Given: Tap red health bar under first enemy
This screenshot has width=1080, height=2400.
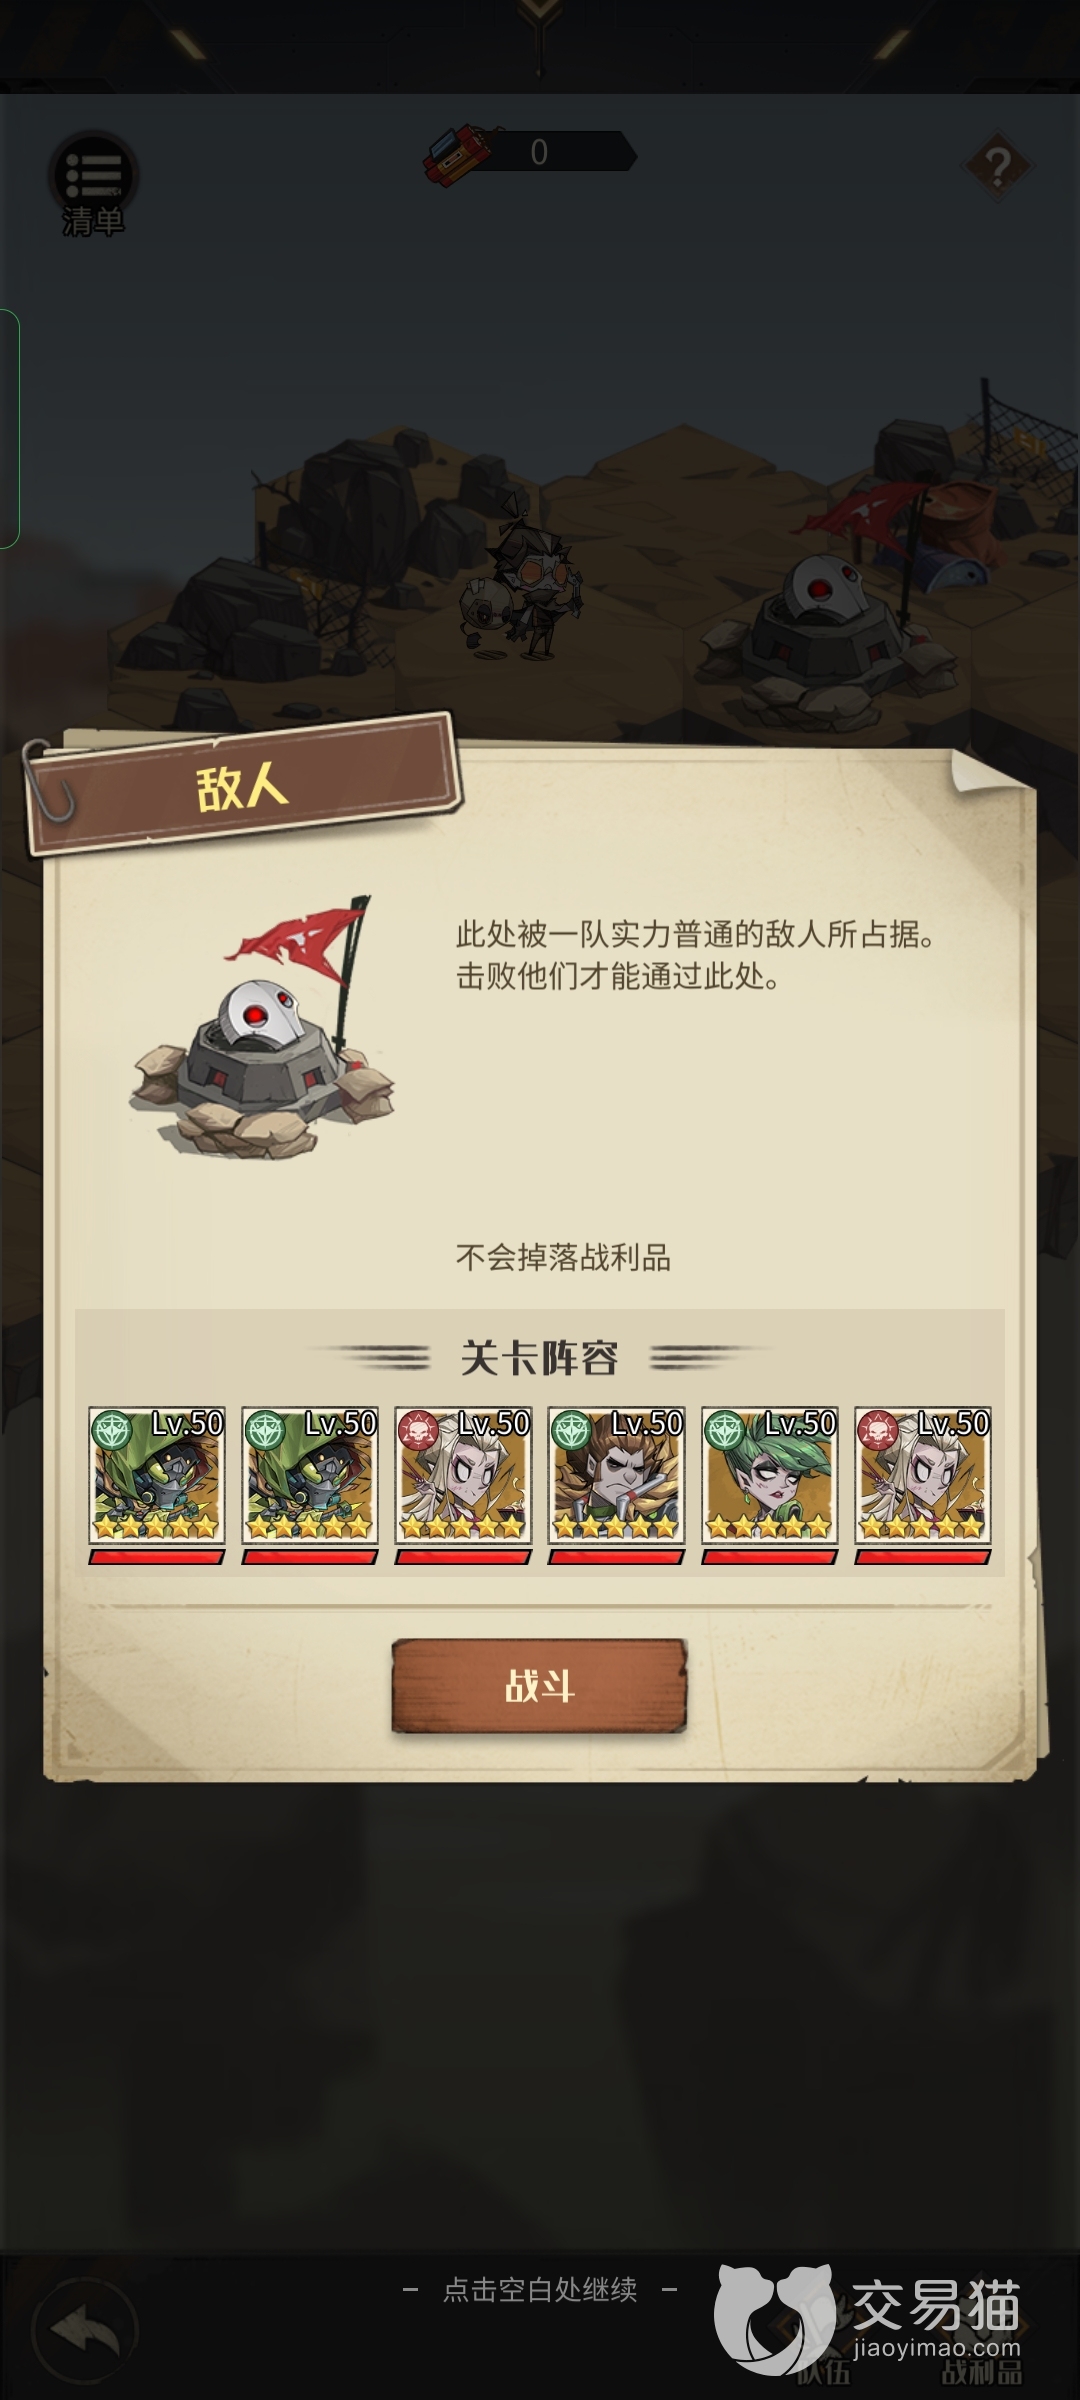Looking at the screenshot, I should click(x=156, y=1557).
